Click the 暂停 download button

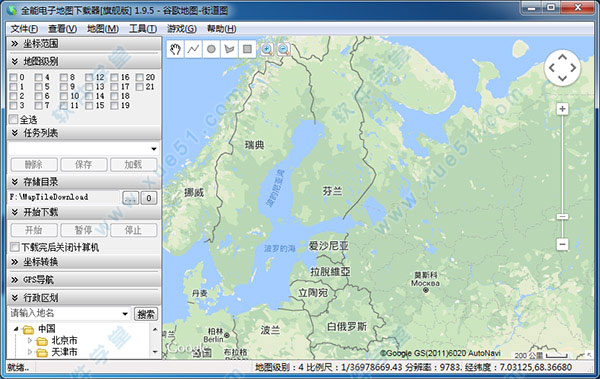[84, 230]
